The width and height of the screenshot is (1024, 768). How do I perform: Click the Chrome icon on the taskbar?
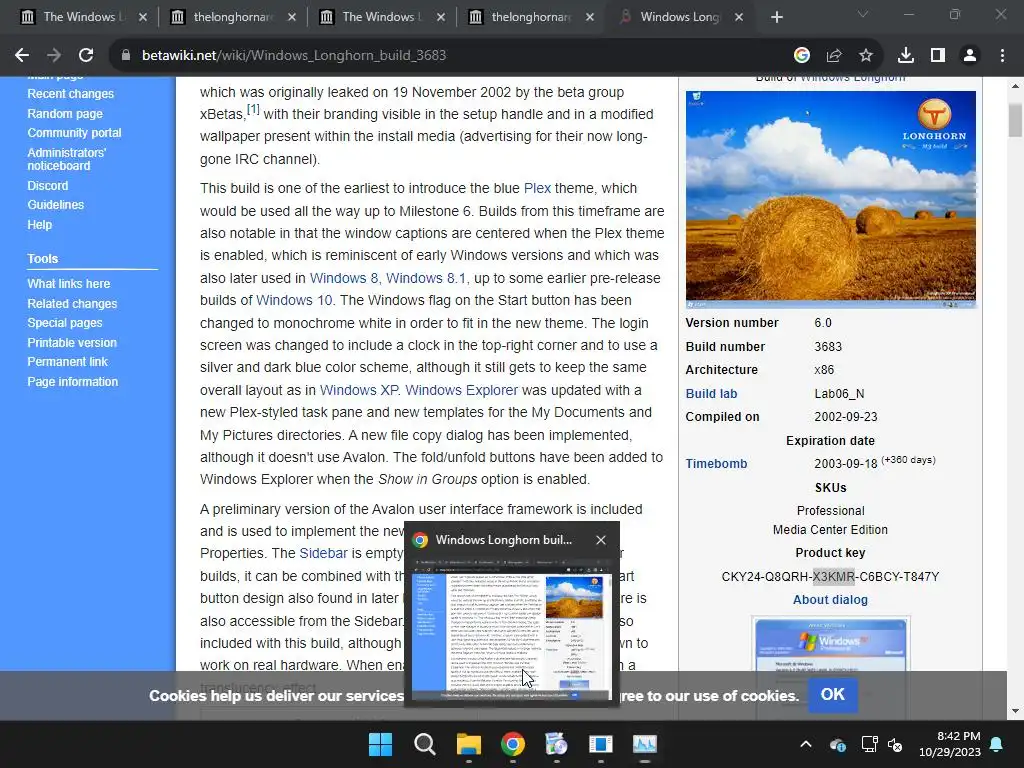click(513, 744)
